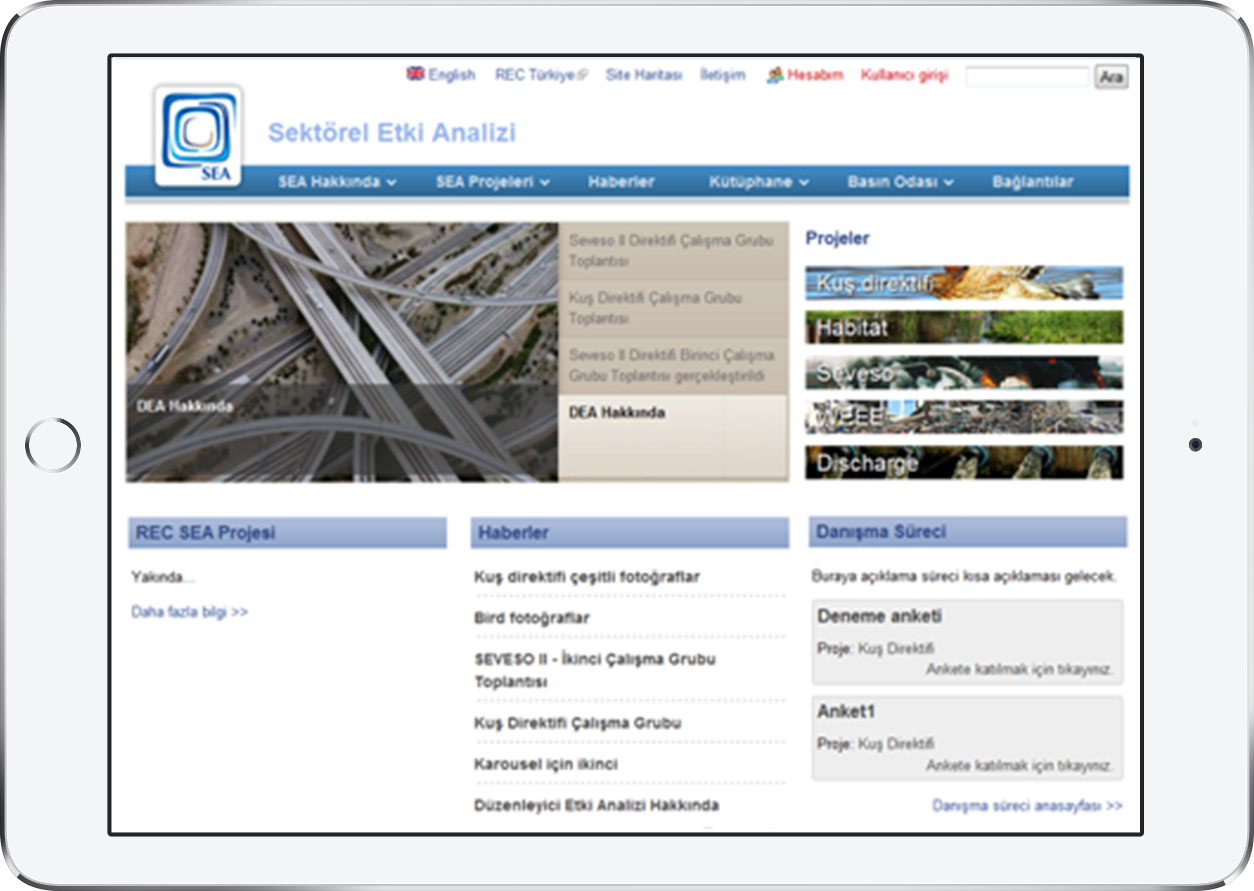Click the highway interchange carousel image
1254x891 pixels.
[x=342, y=352]
